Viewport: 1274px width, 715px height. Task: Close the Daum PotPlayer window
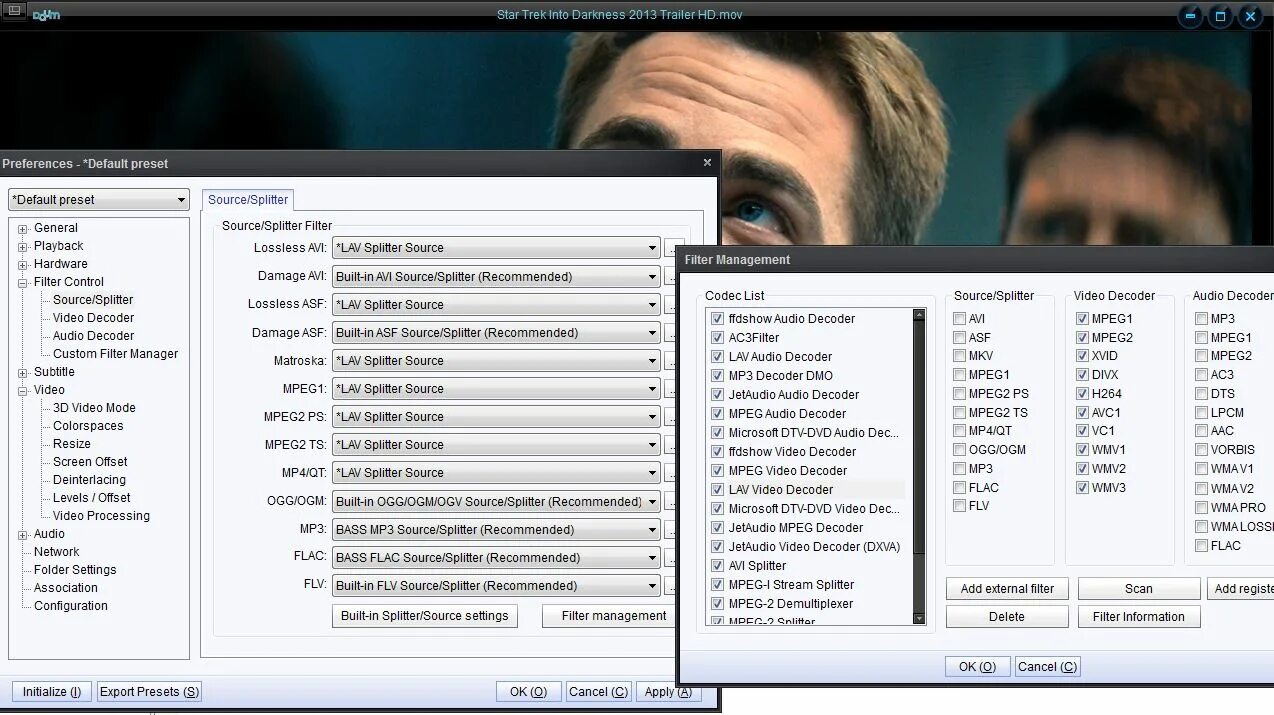click(x=1250, y=16)
